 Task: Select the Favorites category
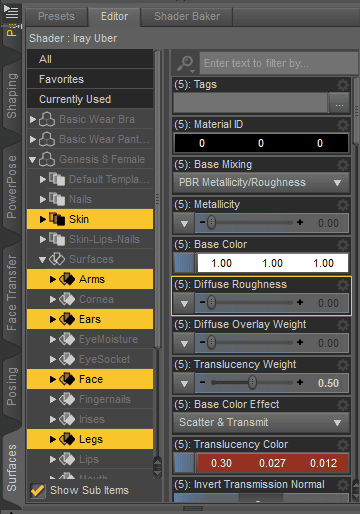pyautogui.click(x=90, y=79)
